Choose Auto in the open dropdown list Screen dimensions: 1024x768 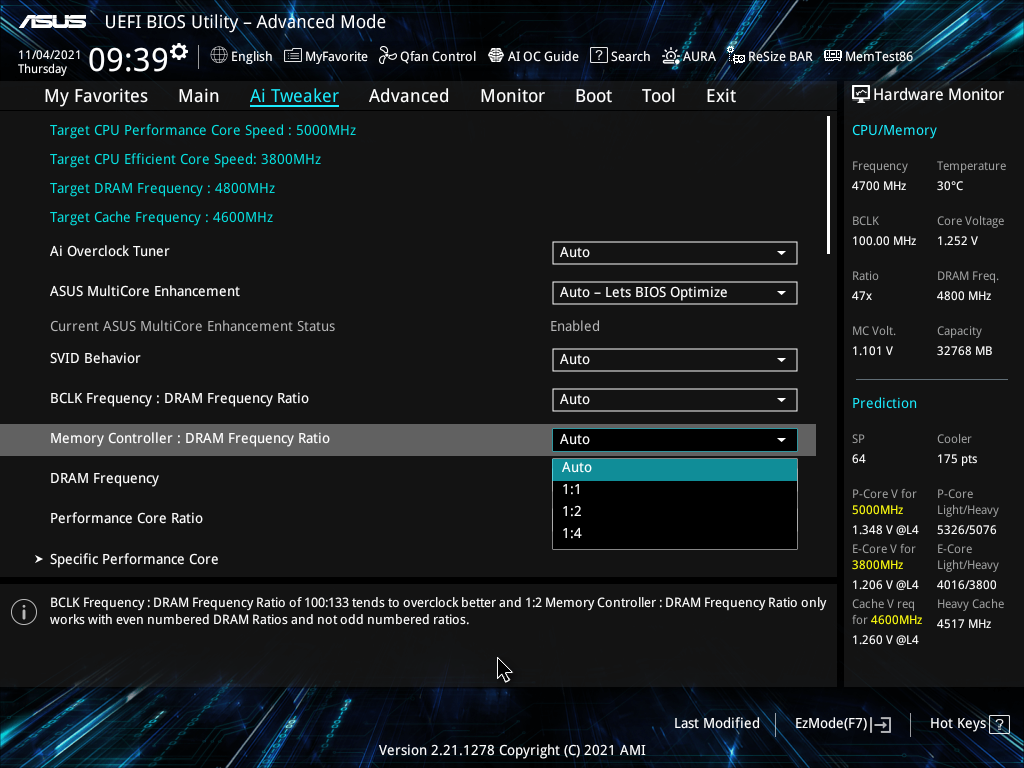point(675,470)
